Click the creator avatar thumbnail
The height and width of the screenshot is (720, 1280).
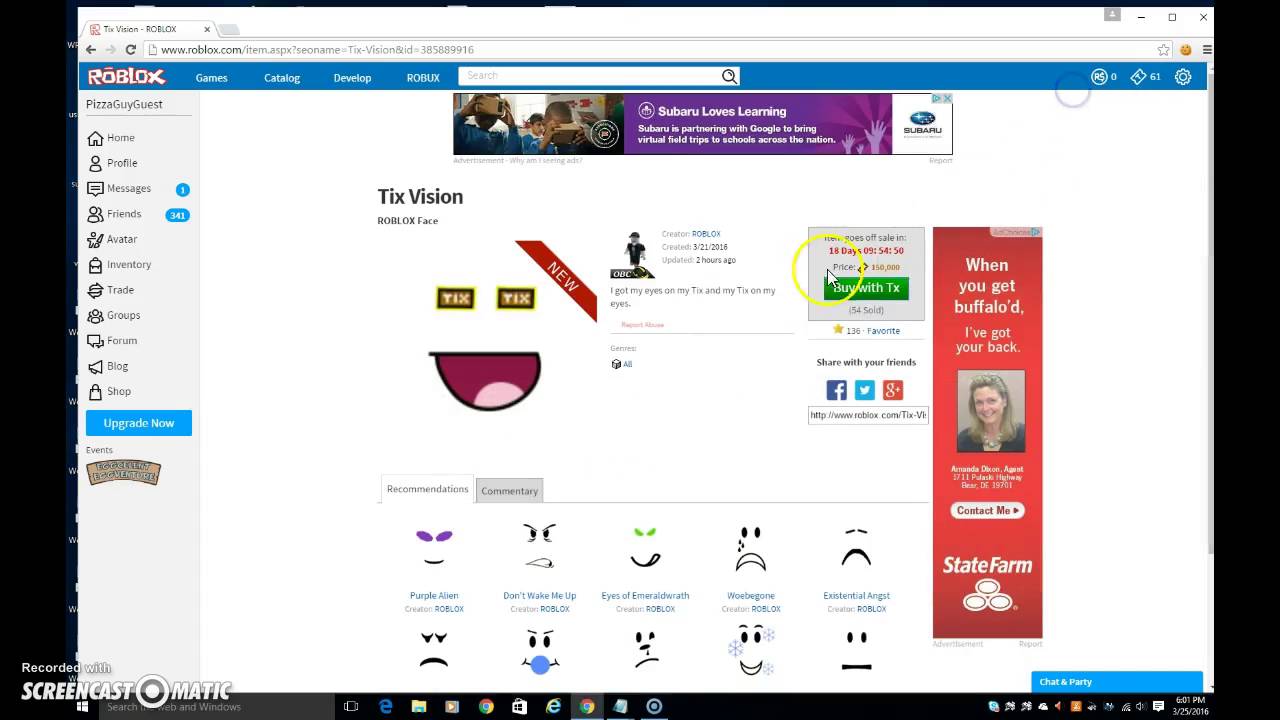633,254
